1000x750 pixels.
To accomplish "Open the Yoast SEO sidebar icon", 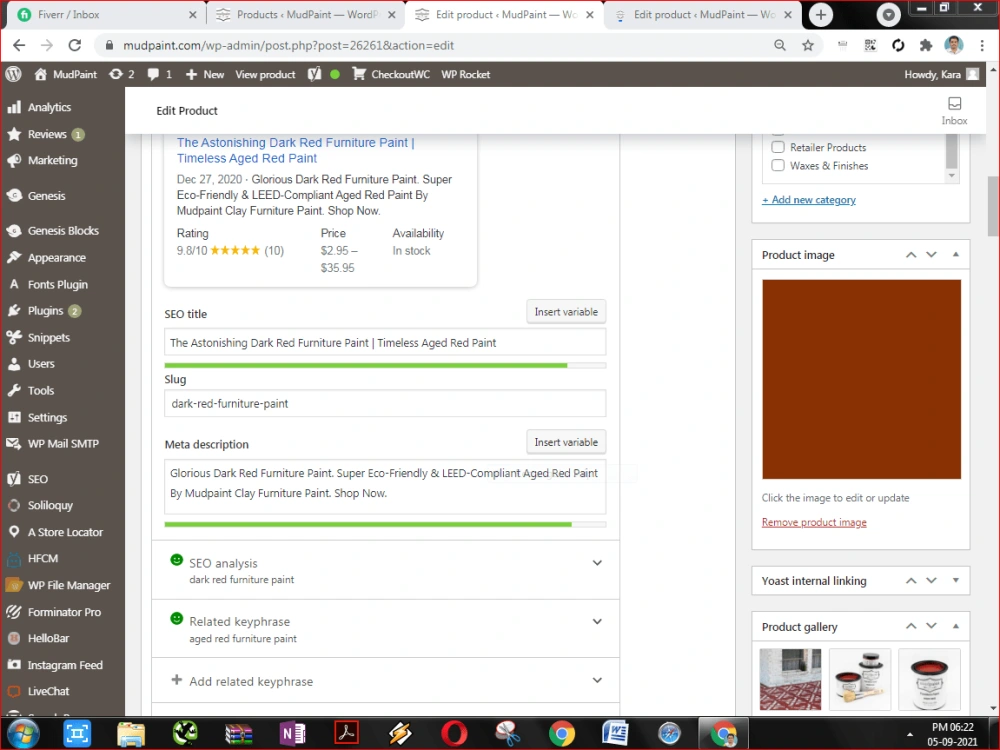I will tap(13, 479).
